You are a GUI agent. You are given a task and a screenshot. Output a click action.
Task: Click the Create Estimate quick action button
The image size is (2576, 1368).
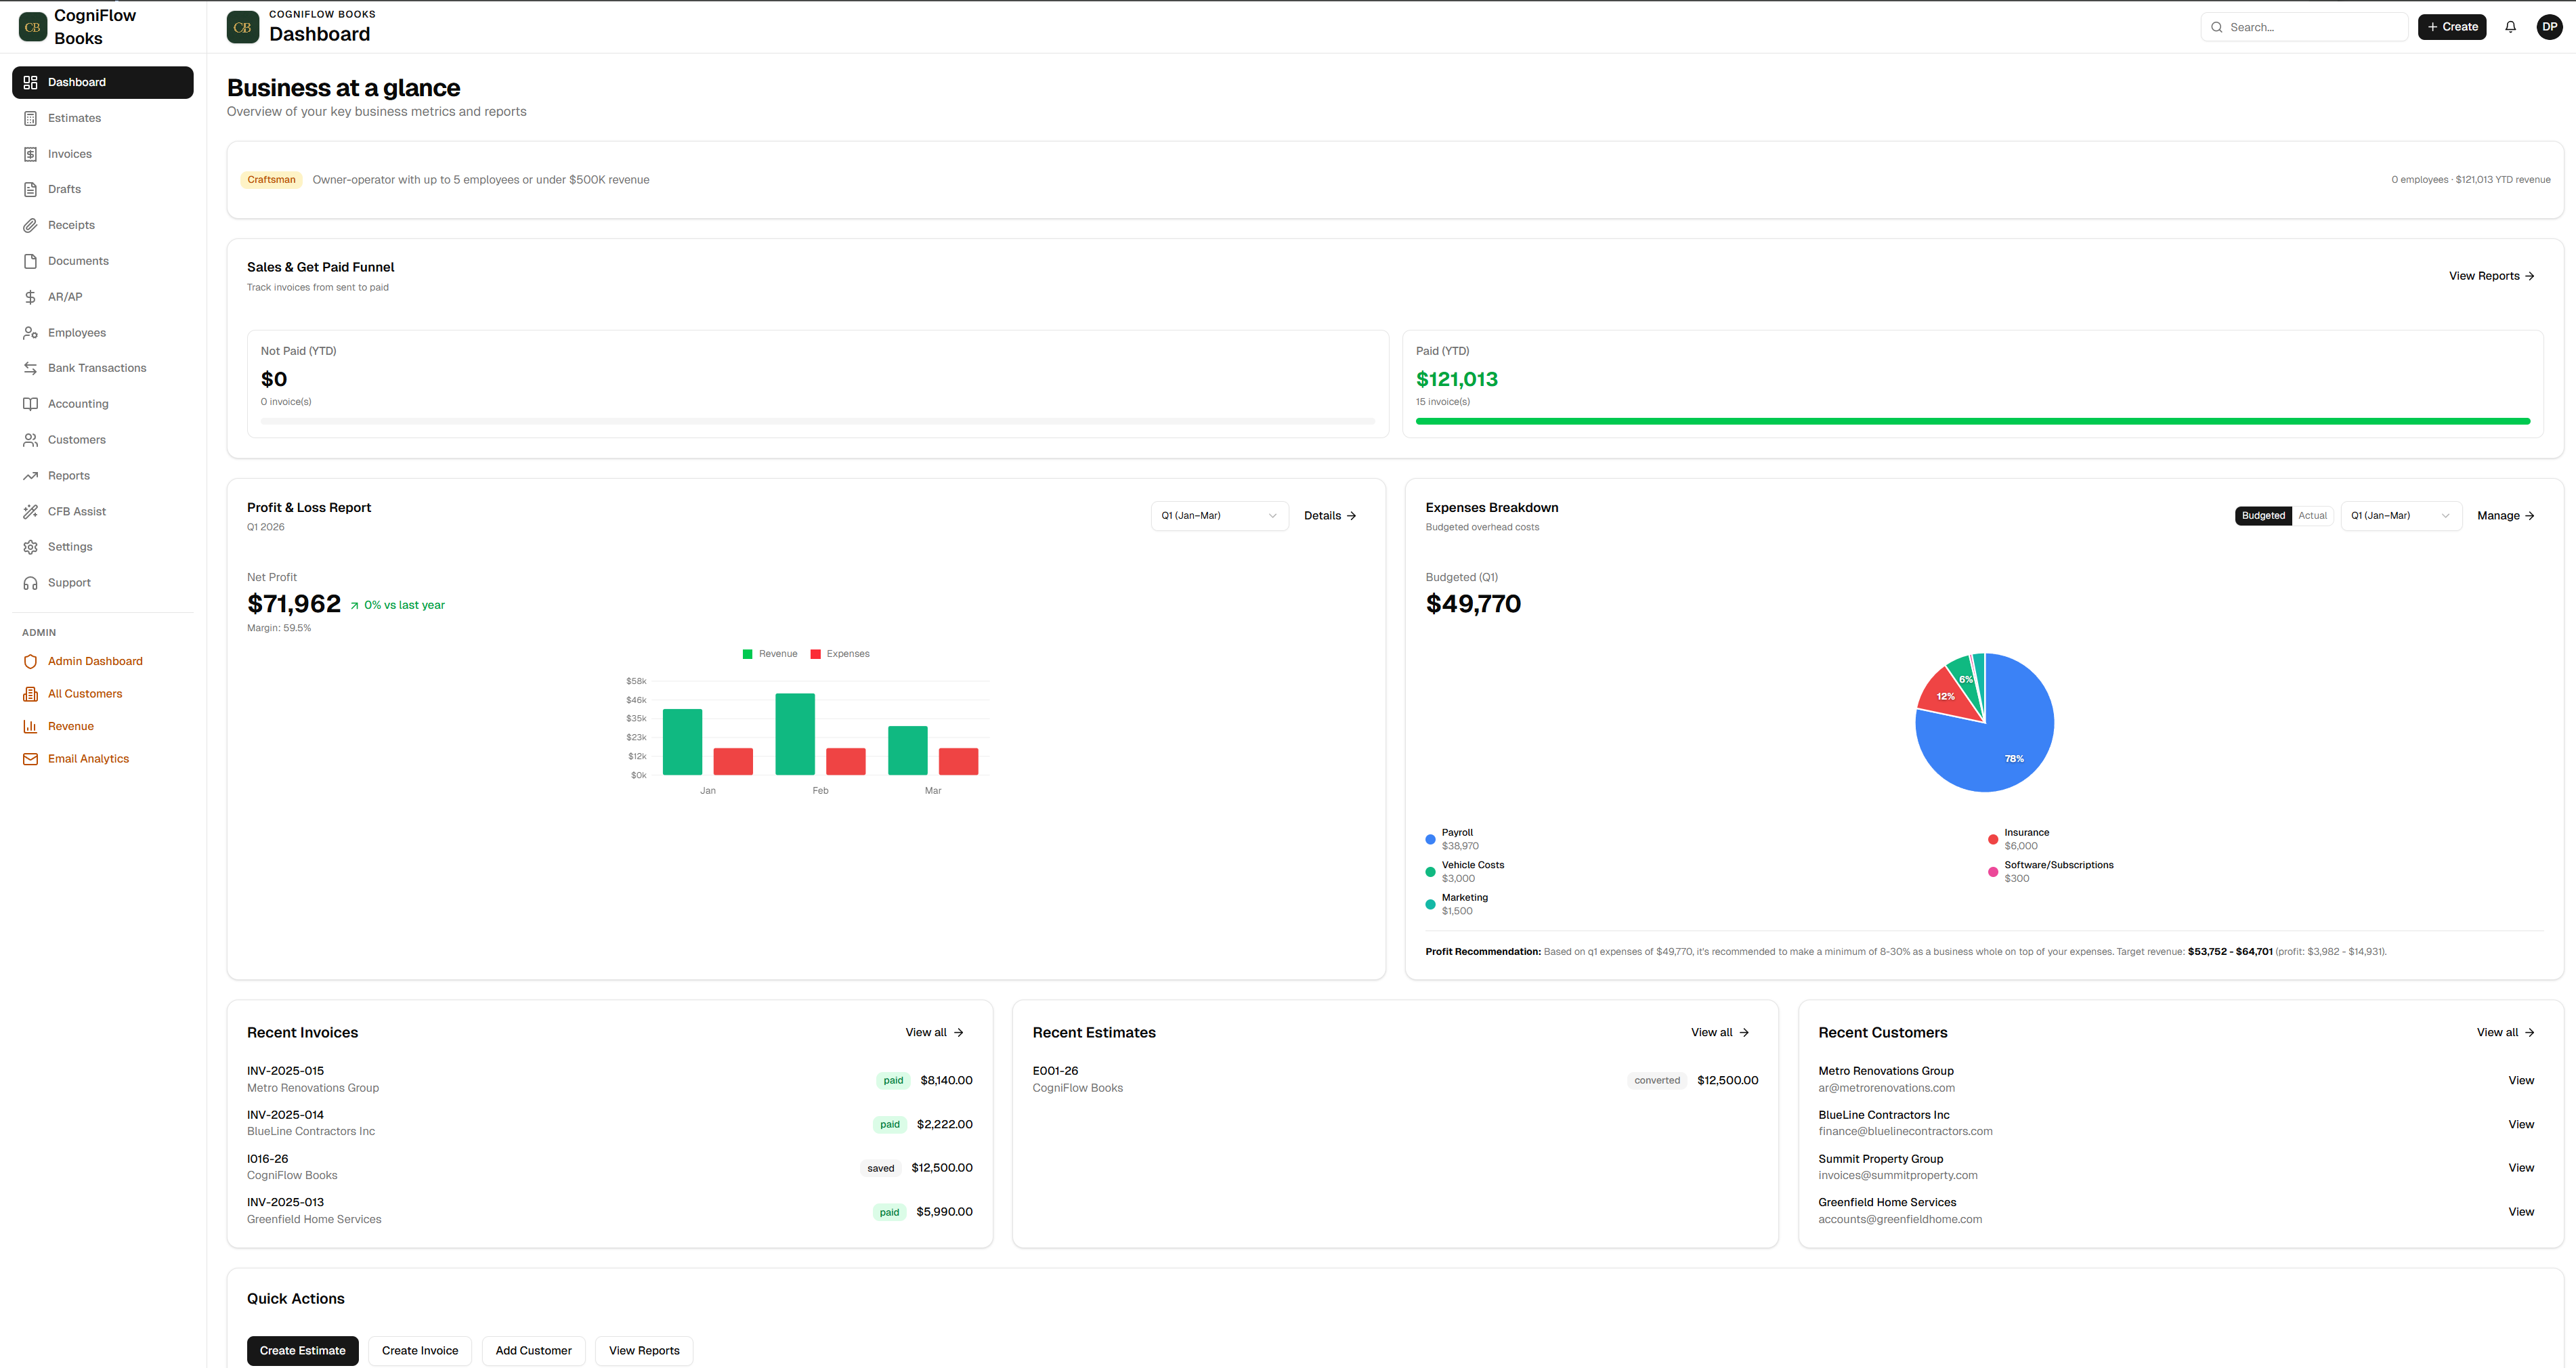click(302, 1350)
